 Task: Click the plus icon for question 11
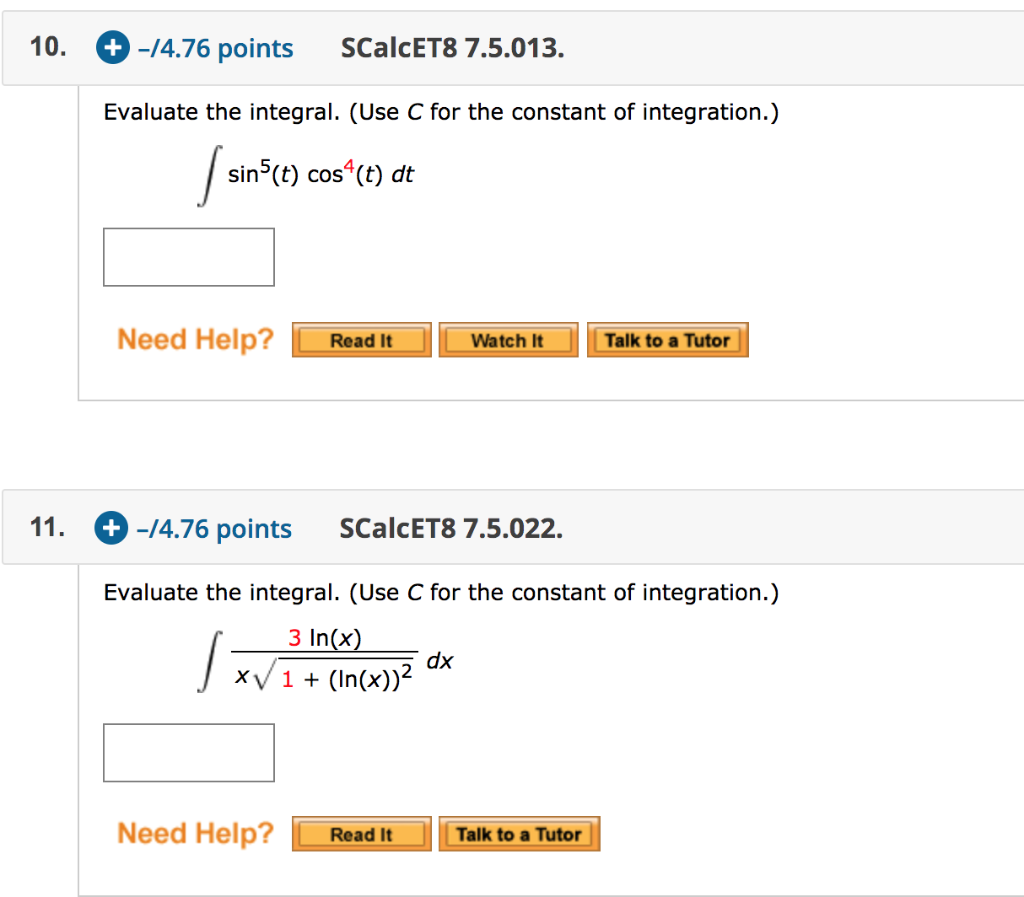point(111,528)
